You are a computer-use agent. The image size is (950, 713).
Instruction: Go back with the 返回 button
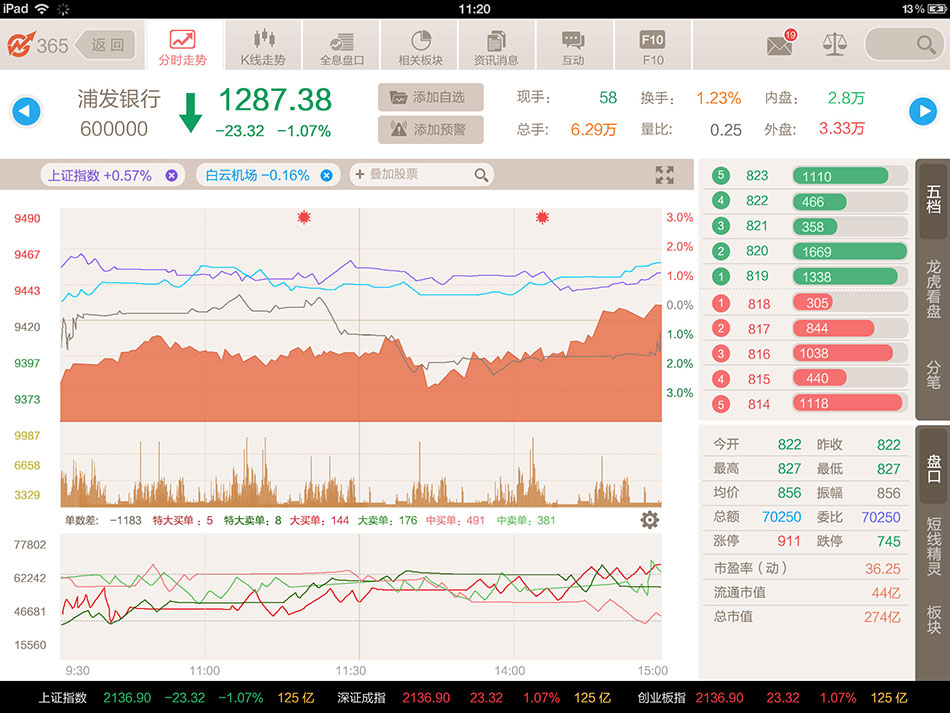point(105,45)
